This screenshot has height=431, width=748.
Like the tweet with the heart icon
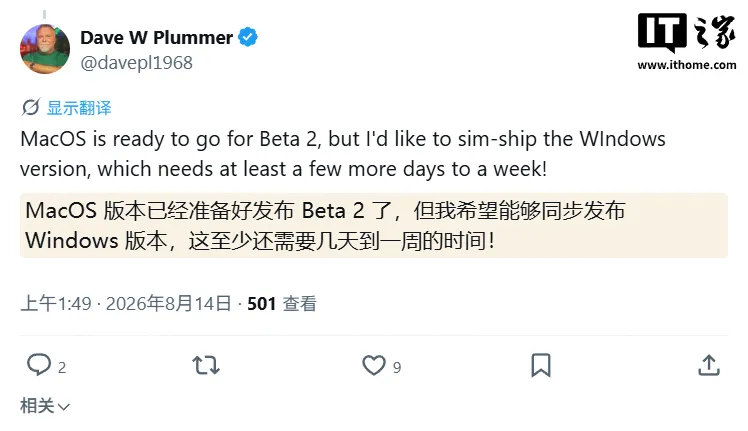(374, 366)
